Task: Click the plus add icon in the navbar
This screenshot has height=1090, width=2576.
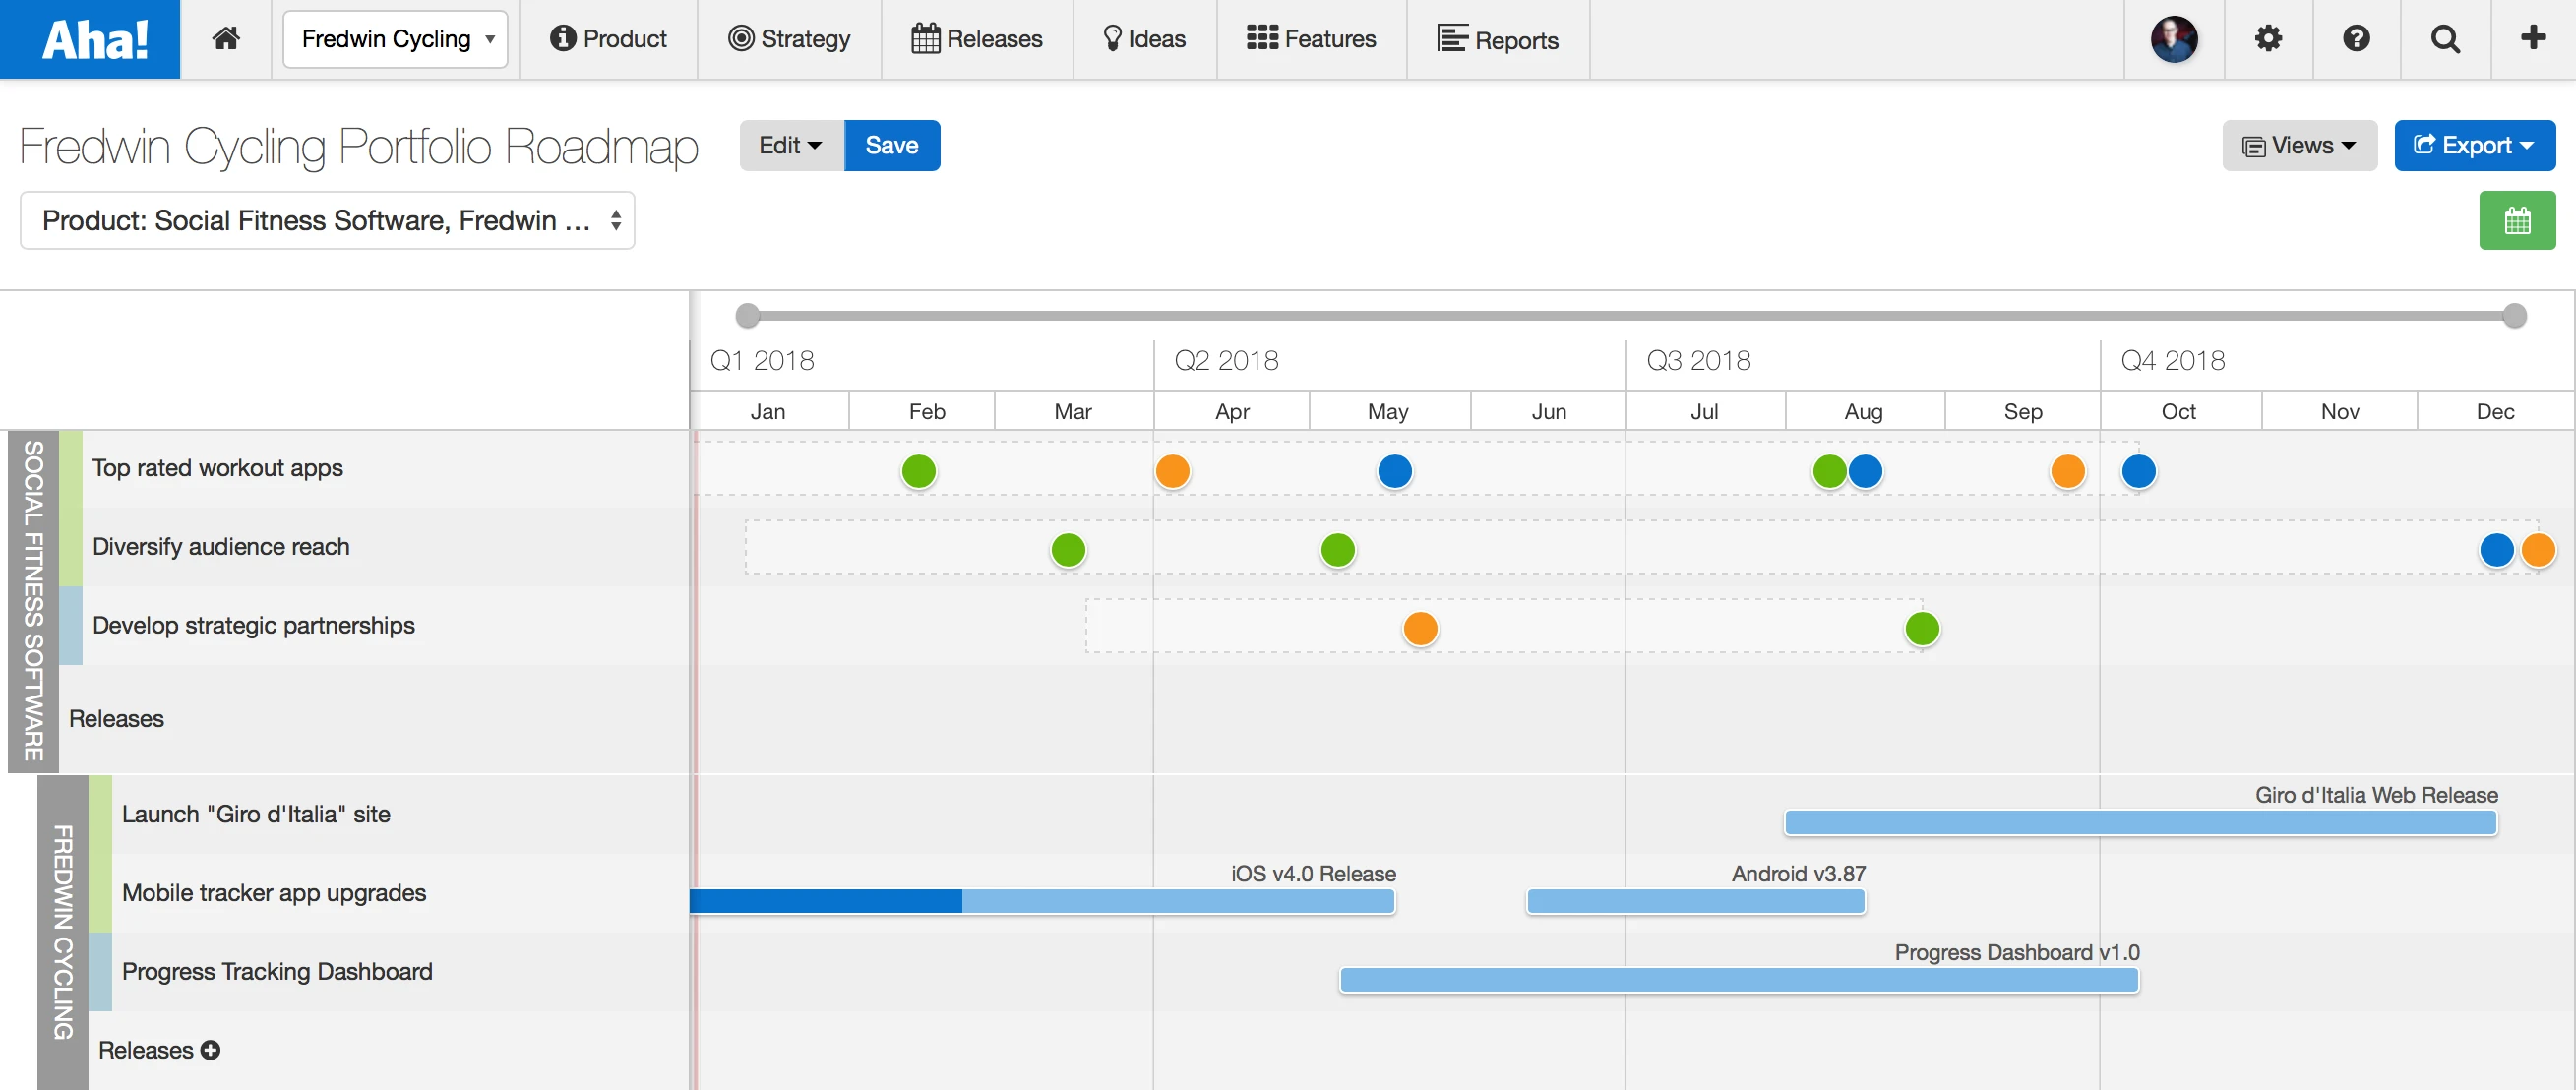Action: click(x=2533, y=39)
